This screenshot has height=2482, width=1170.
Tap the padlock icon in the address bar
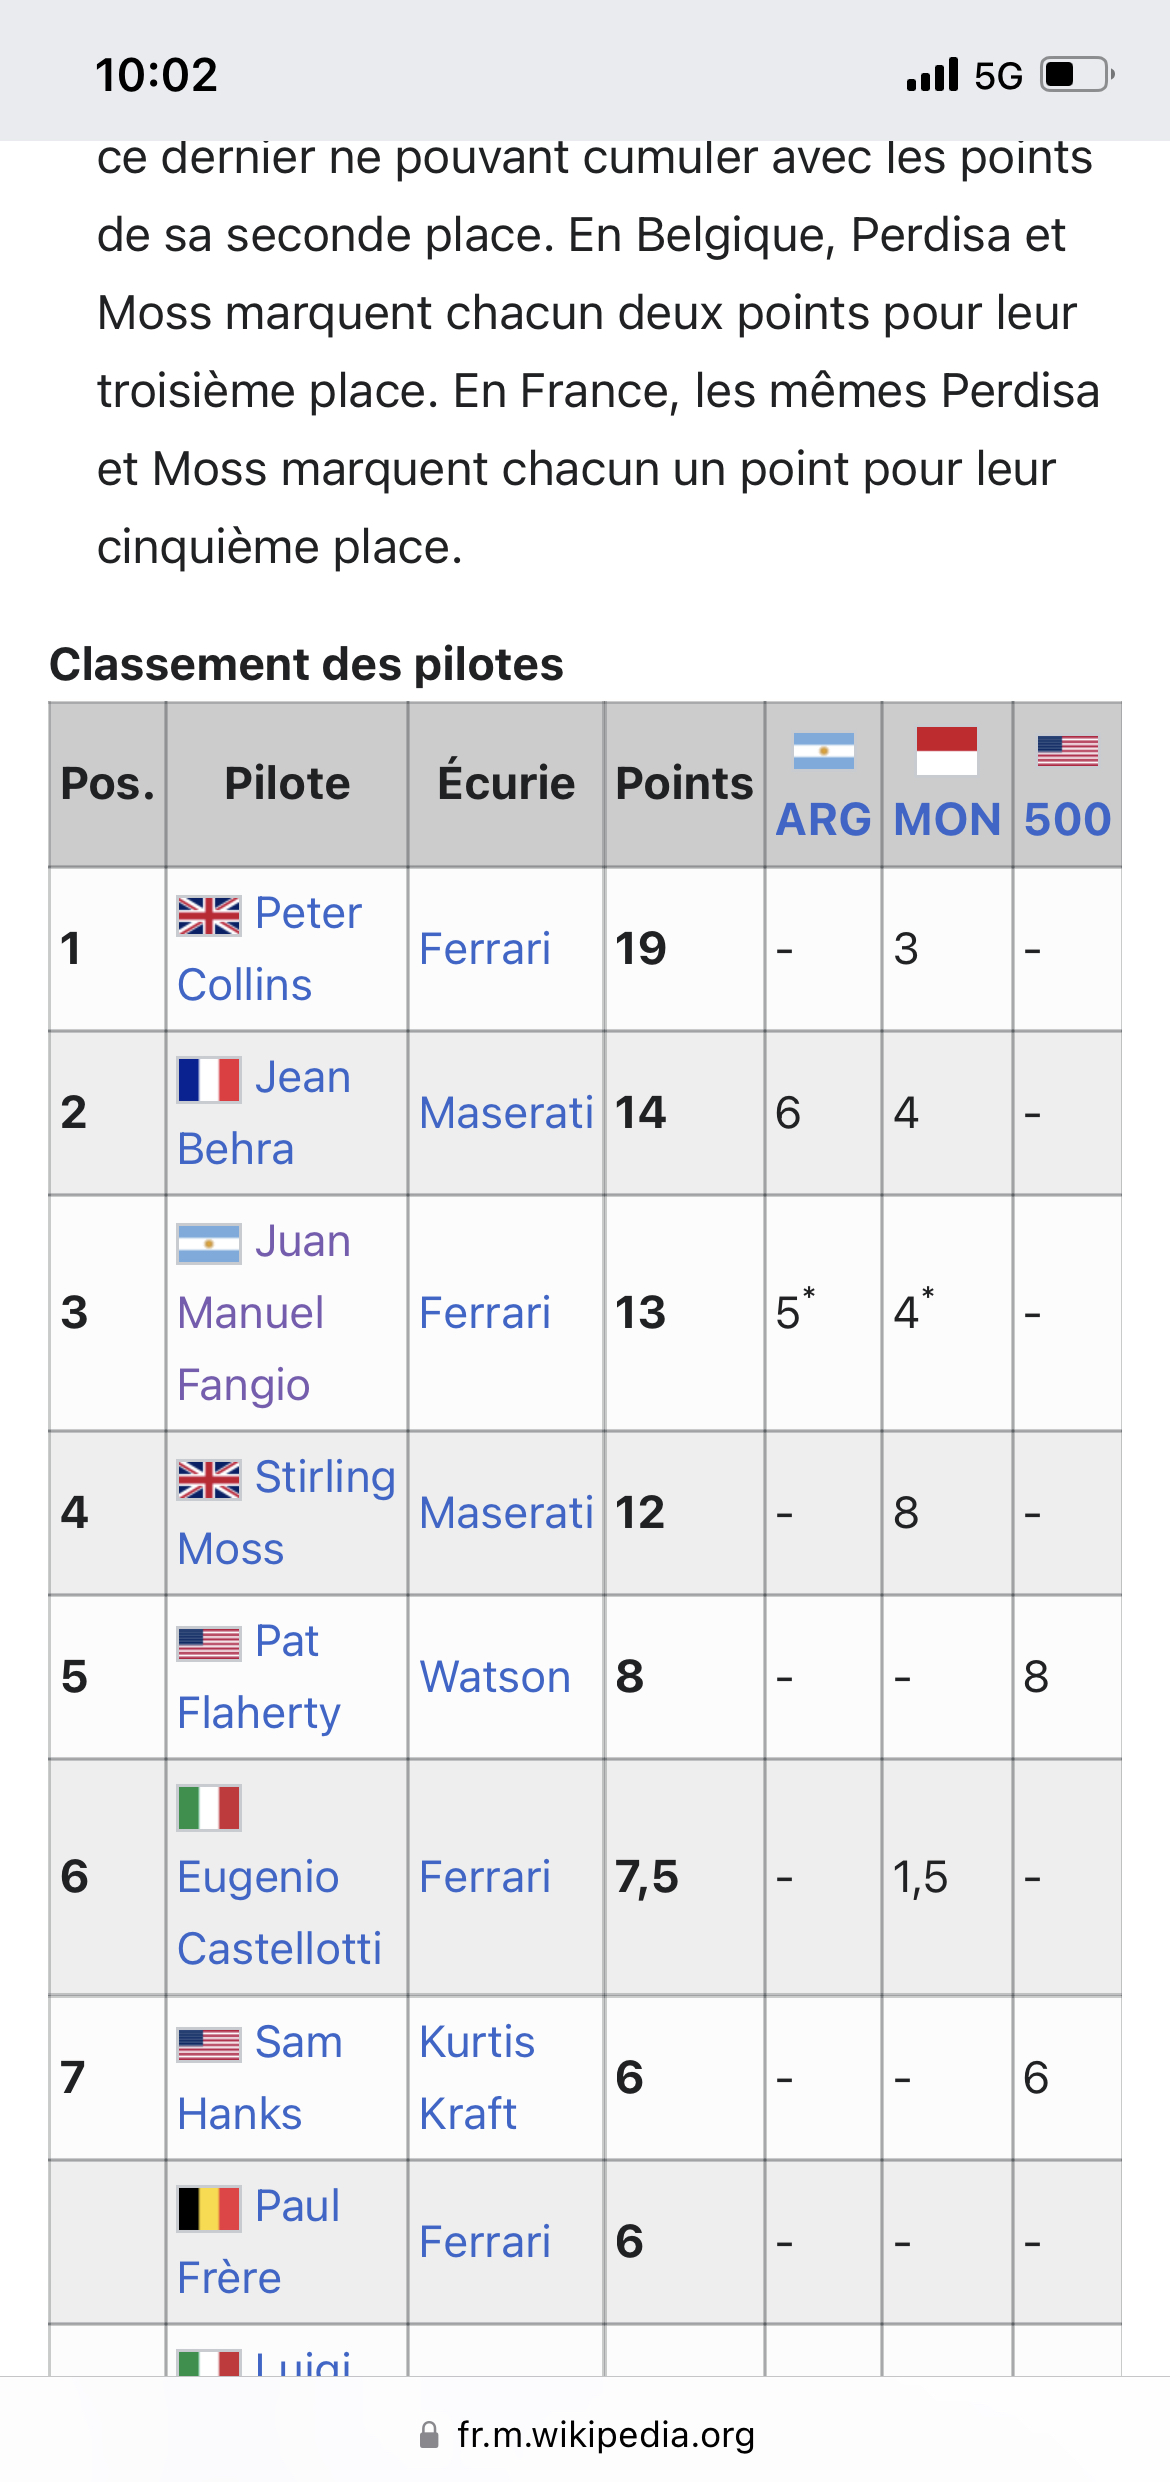coord(429,2435)
